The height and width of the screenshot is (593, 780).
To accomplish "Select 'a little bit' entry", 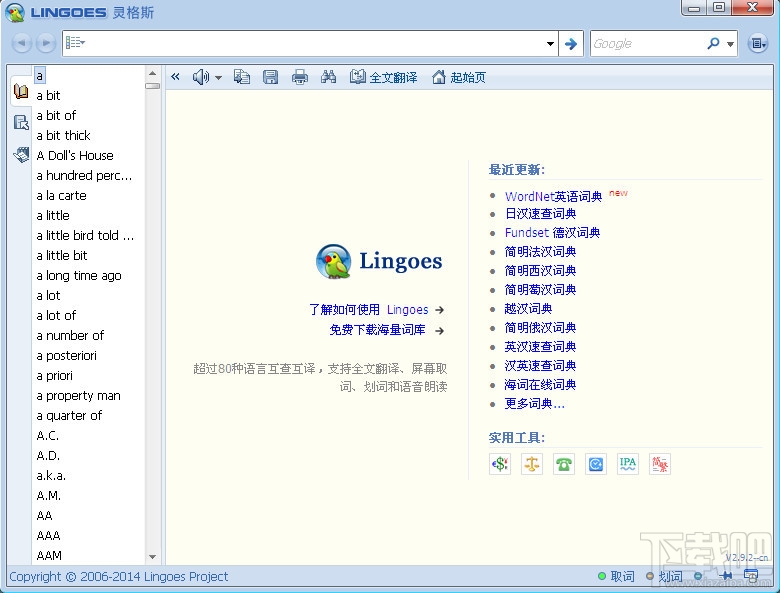I will point(62,255).
